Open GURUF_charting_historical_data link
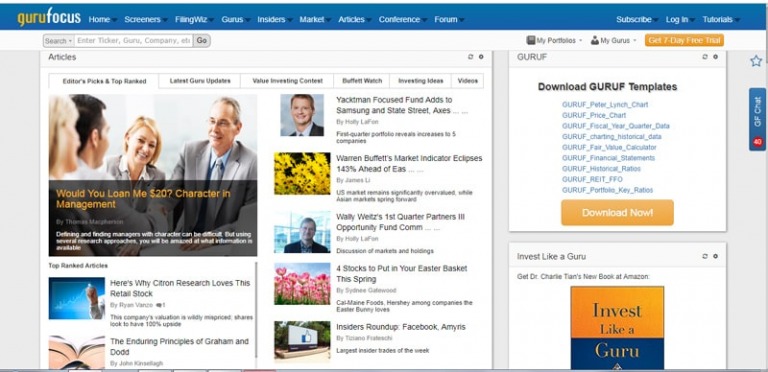Viewport: 768px width, 372px height. [x=612, y=137]
